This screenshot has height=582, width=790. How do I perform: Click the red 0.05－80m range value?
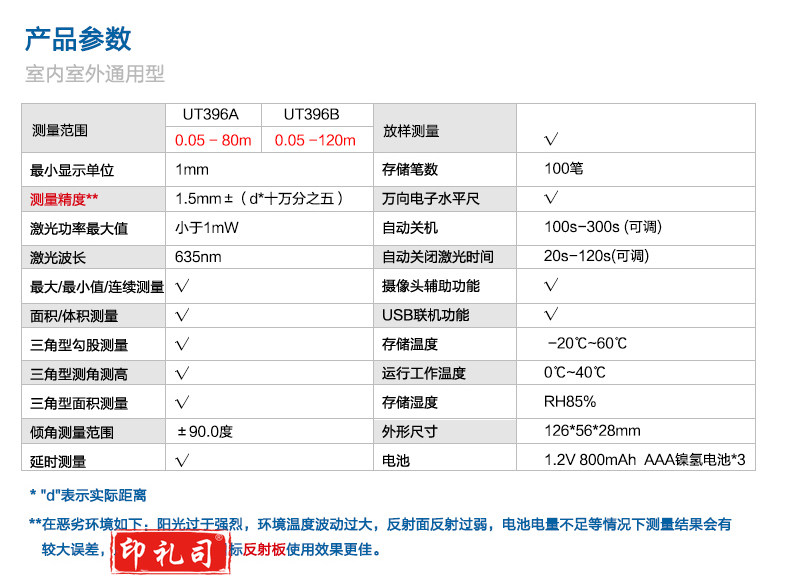213,140
